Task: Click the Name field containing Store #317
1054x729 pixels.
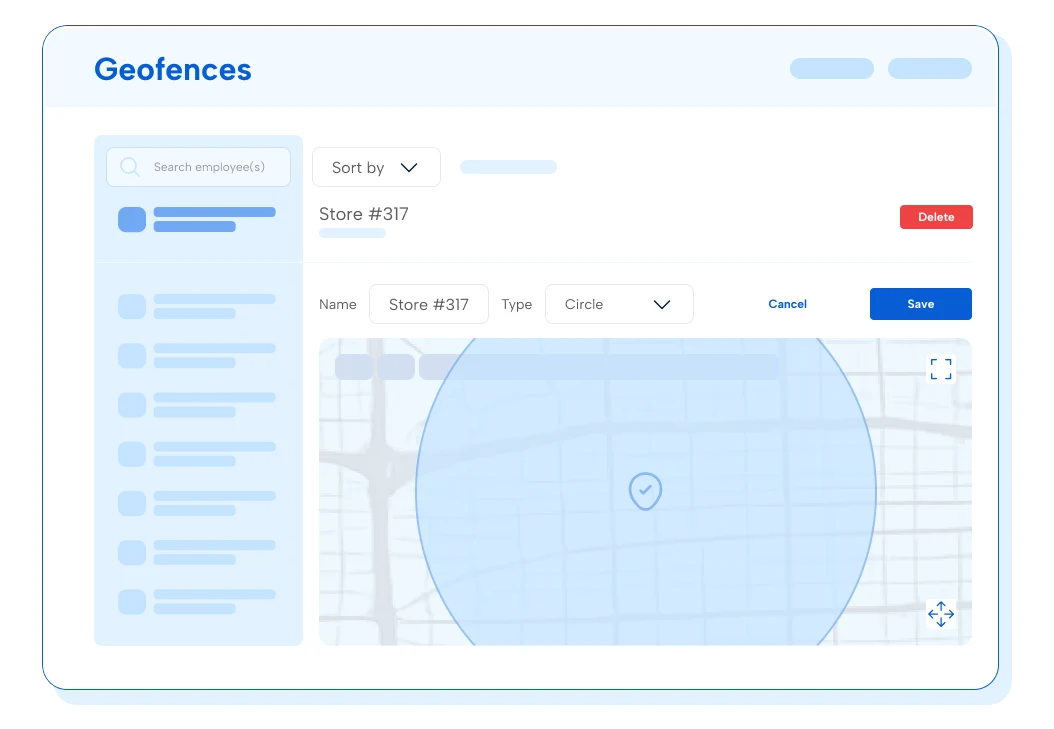Action: 428,304
